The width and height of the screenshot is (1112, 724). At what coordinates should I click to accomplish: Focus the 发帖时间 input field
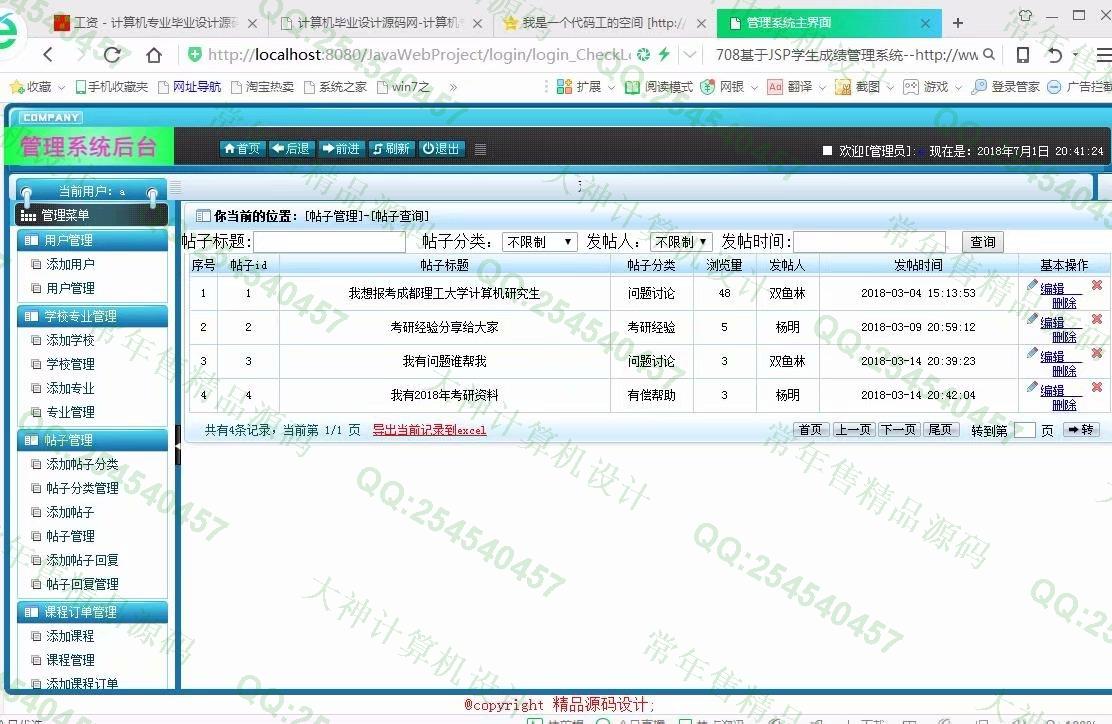click(x=869, y=242)
